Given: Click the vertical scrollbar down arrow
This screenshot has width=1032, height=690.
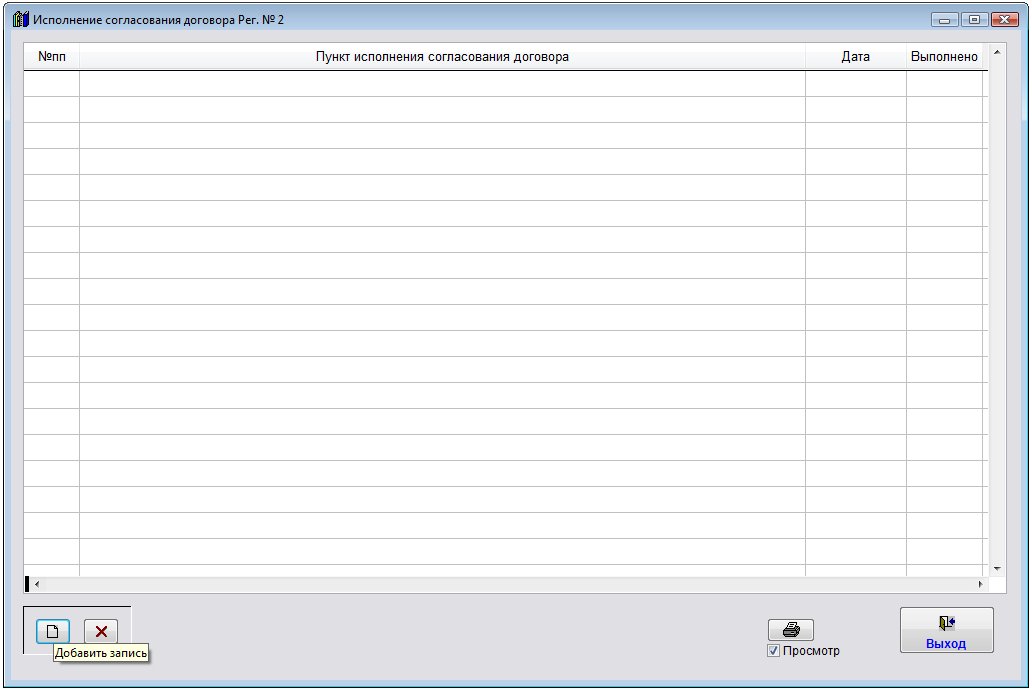Looking at the screenshot, I should tap(997, 568).
